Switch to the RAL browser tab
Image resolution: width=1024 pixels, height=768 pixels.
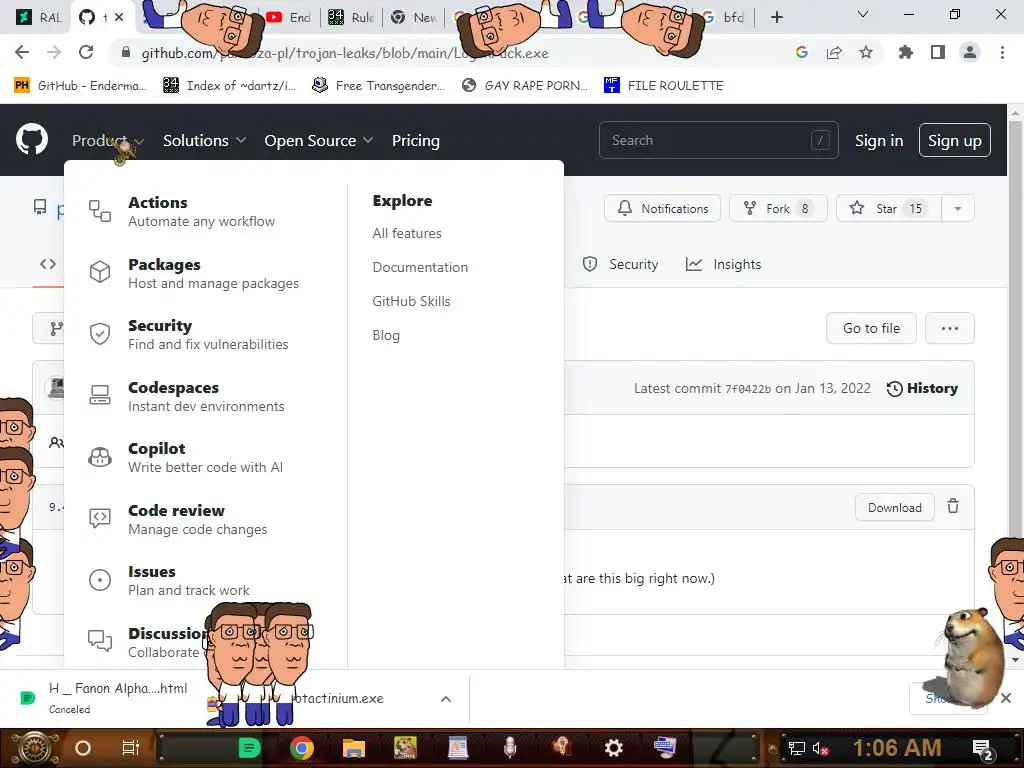point(38,17)
